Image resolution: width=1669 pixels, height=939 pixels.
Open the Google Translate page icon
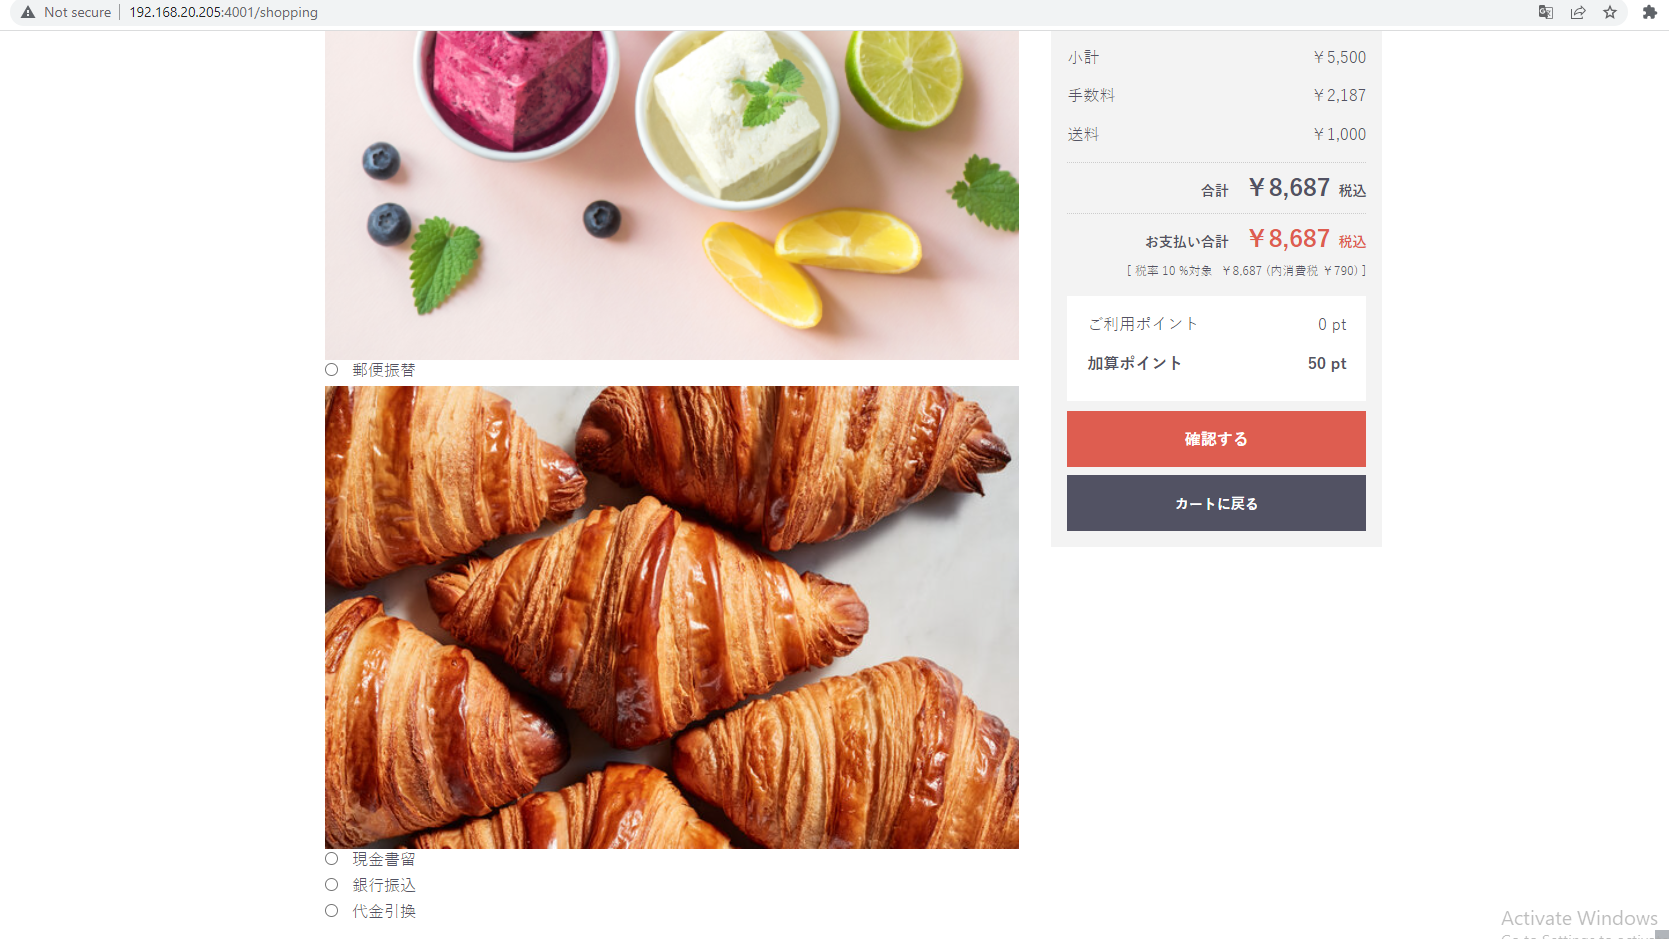(x=1546, y=12)
